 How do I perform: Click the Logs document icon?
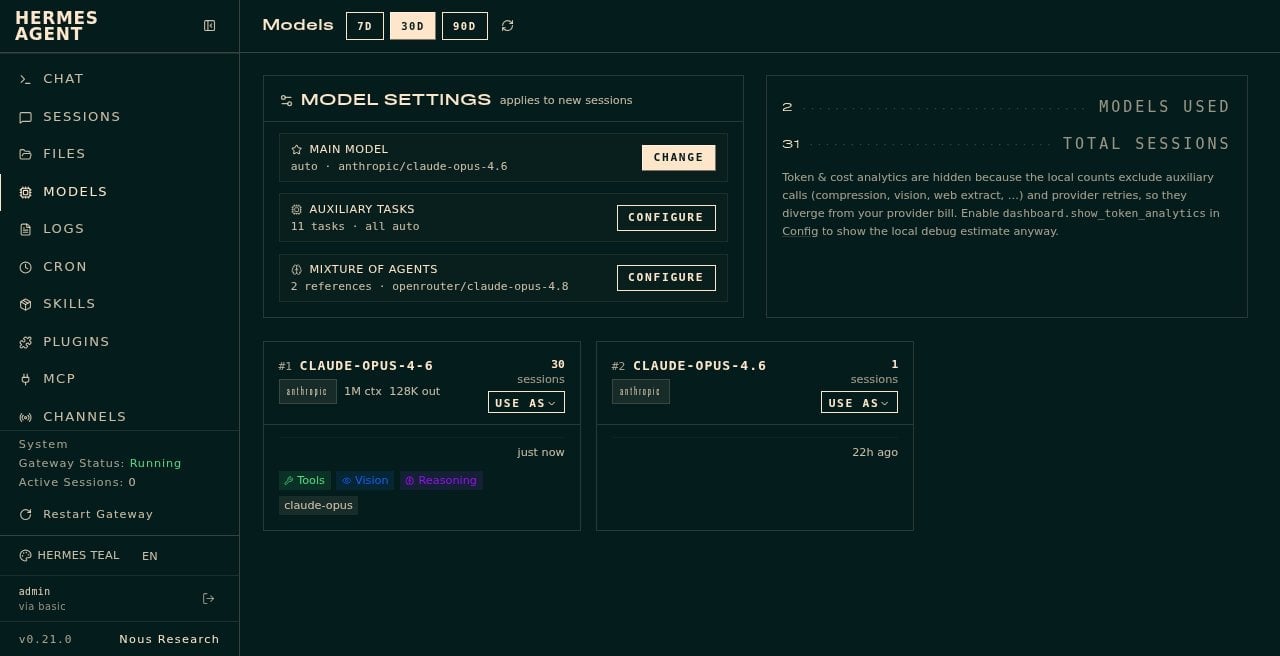coord(25,229)
